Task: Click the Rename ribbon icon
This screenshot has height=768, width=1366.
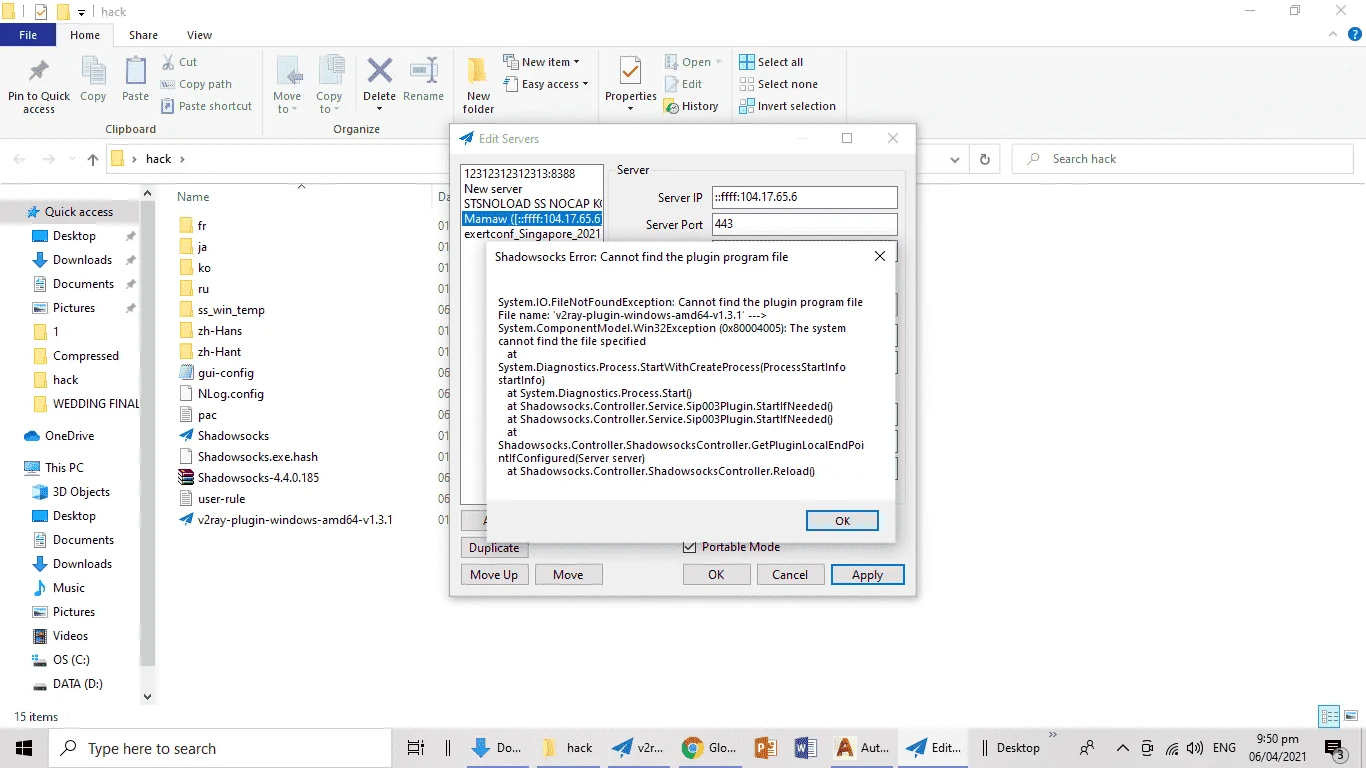Action: (x=423, y=80)
